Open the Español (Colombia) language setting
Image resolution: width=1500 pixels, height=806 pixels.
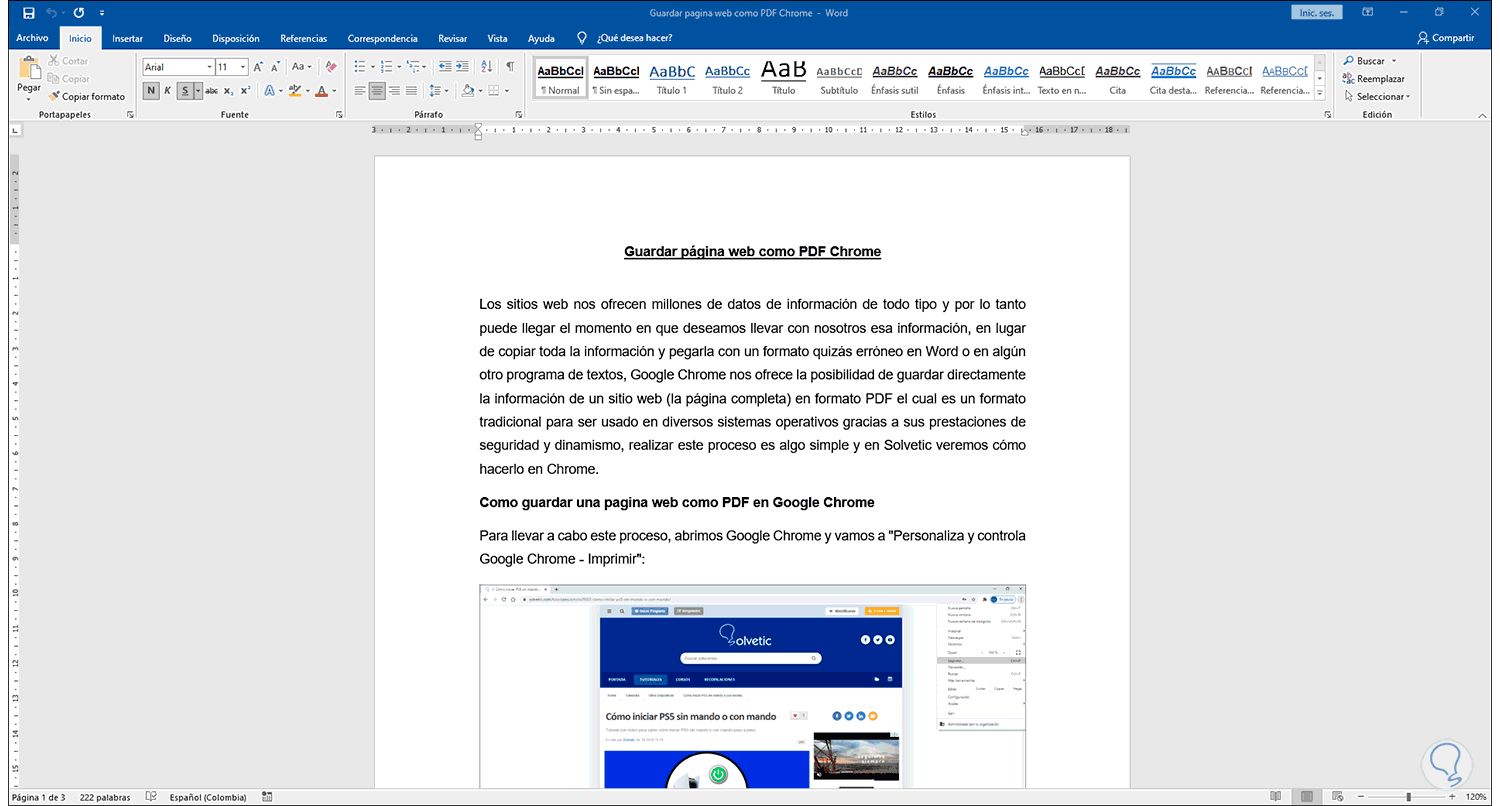(x=207, y=797)
